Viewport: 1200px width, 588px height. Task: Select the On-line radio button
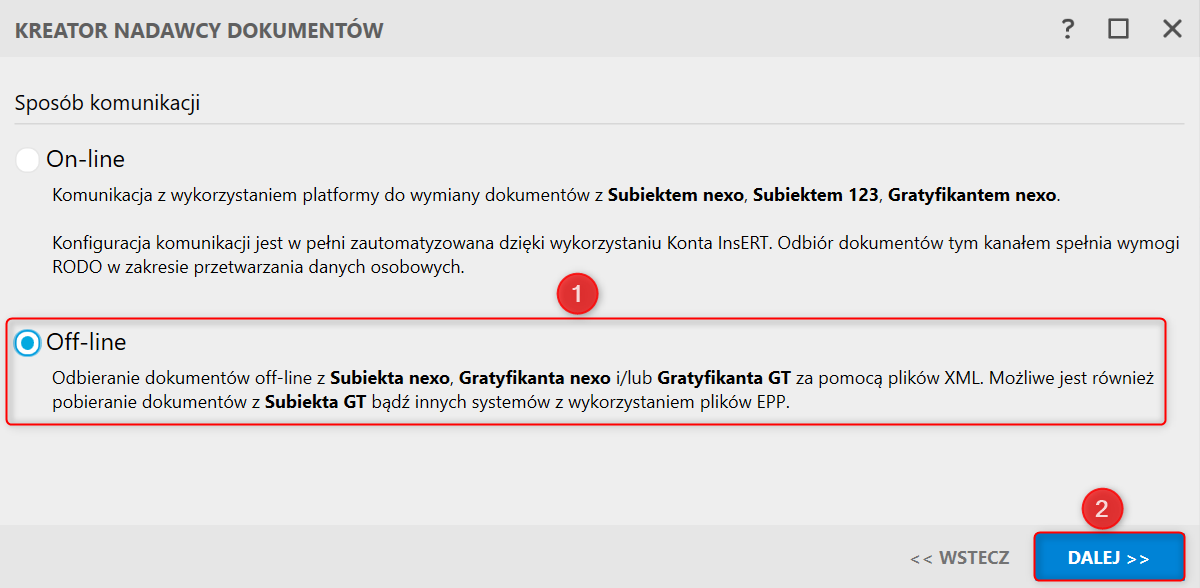[x=28, y=159]
